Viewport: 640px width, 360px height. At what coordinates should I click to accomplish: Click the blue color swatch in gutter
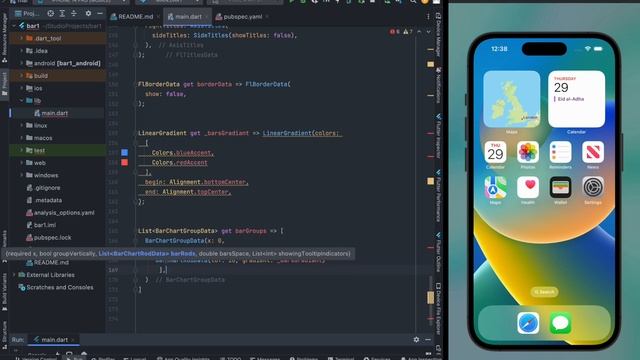(x=124, y=152)
